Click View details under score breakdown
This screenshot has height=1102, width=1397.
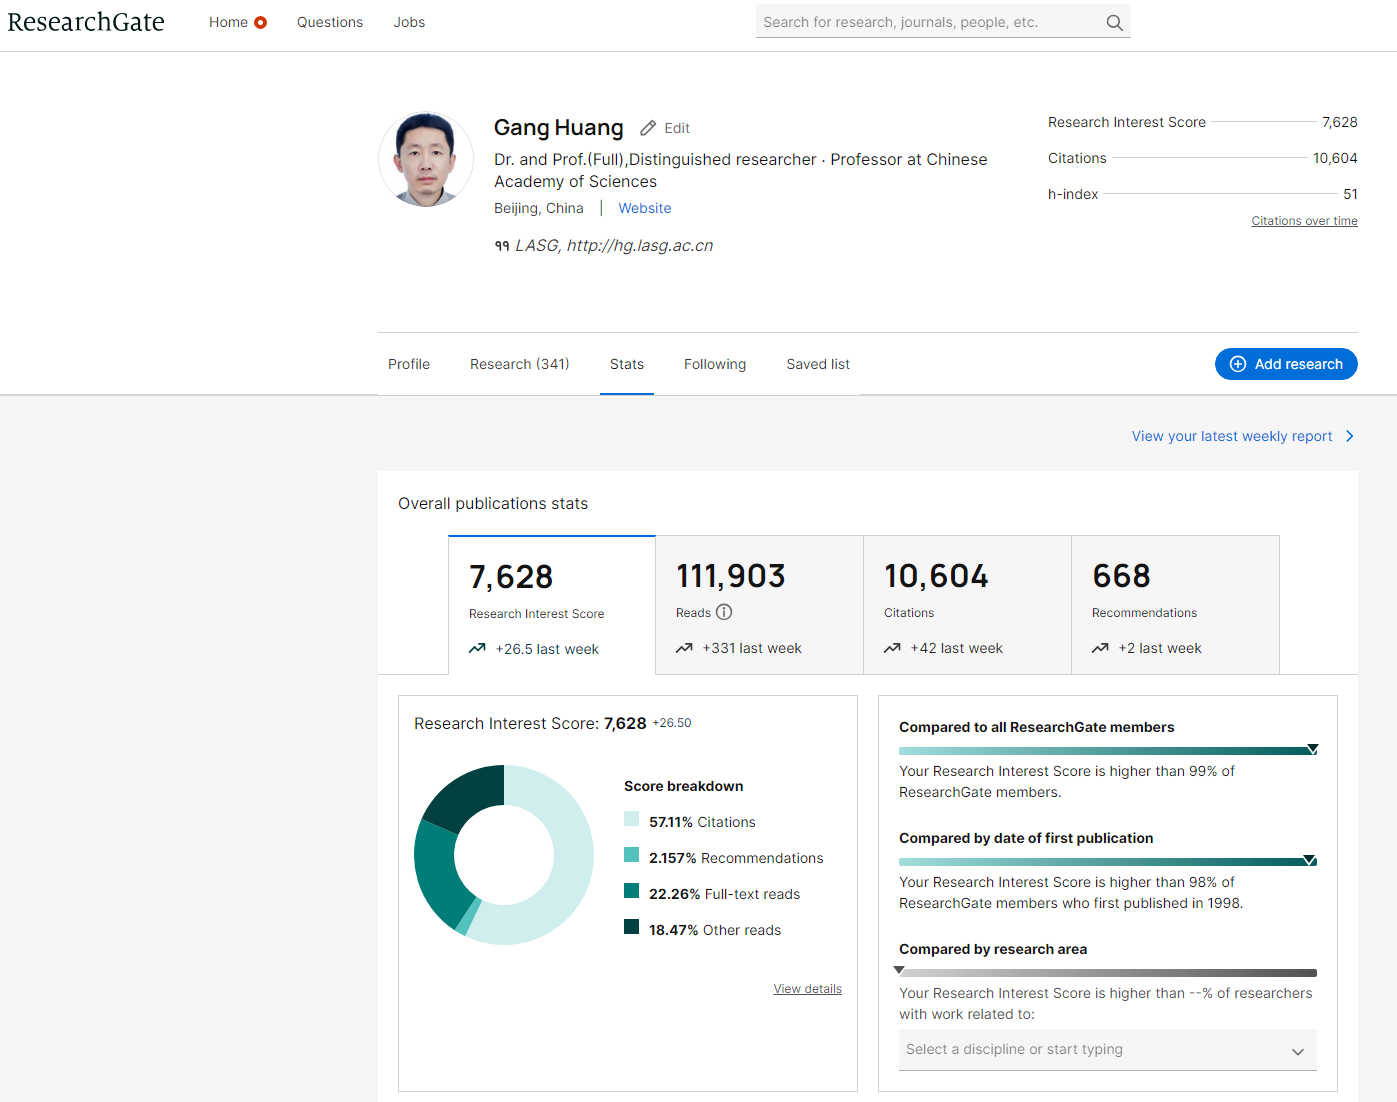[807, 989]
